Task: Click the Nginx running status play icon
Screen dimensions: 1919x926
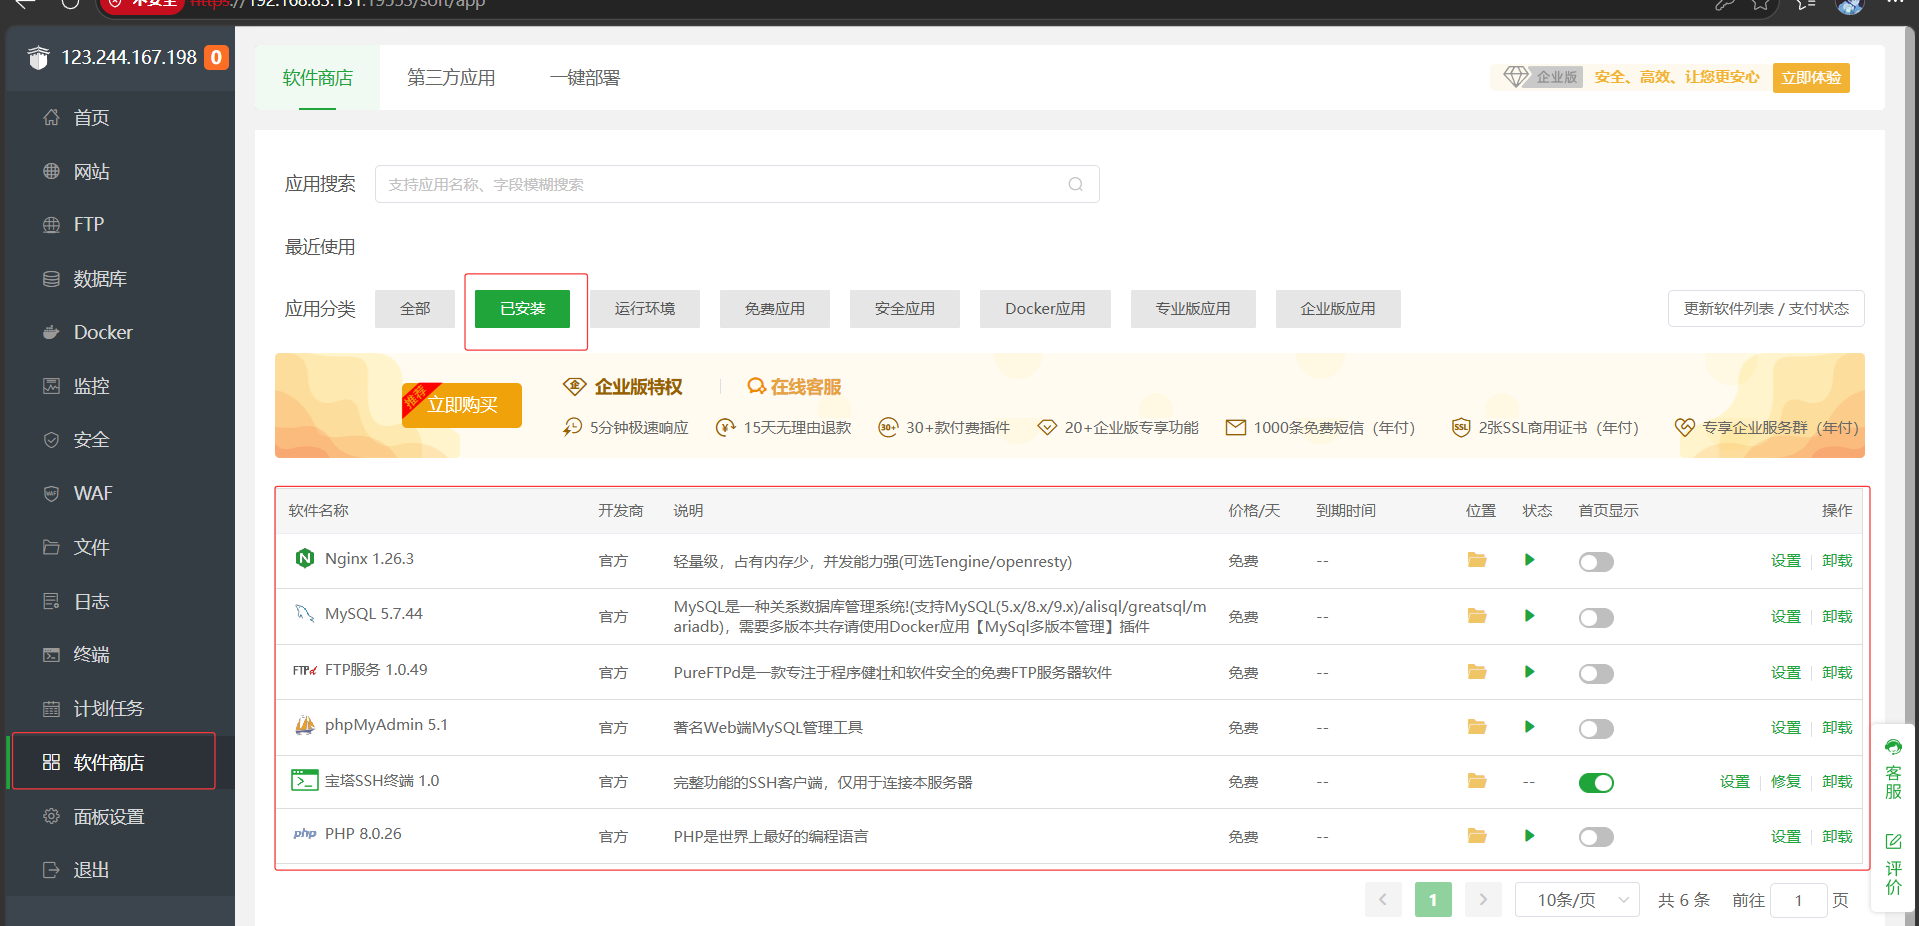Action: click(1529, 560)
